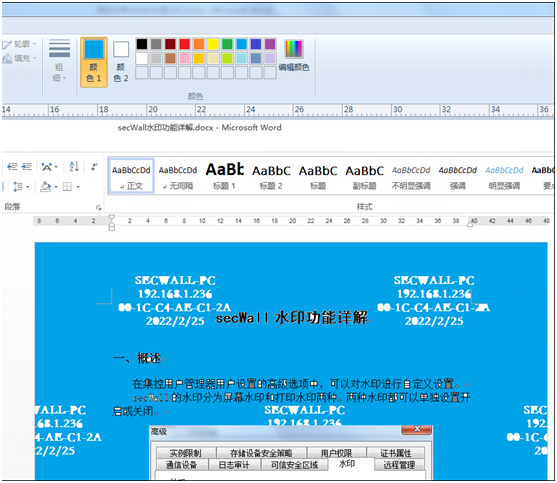Click the document title secWall 水印功能详解
The height and width of the screenshot is (483, 557).
[x=291, y=317]
